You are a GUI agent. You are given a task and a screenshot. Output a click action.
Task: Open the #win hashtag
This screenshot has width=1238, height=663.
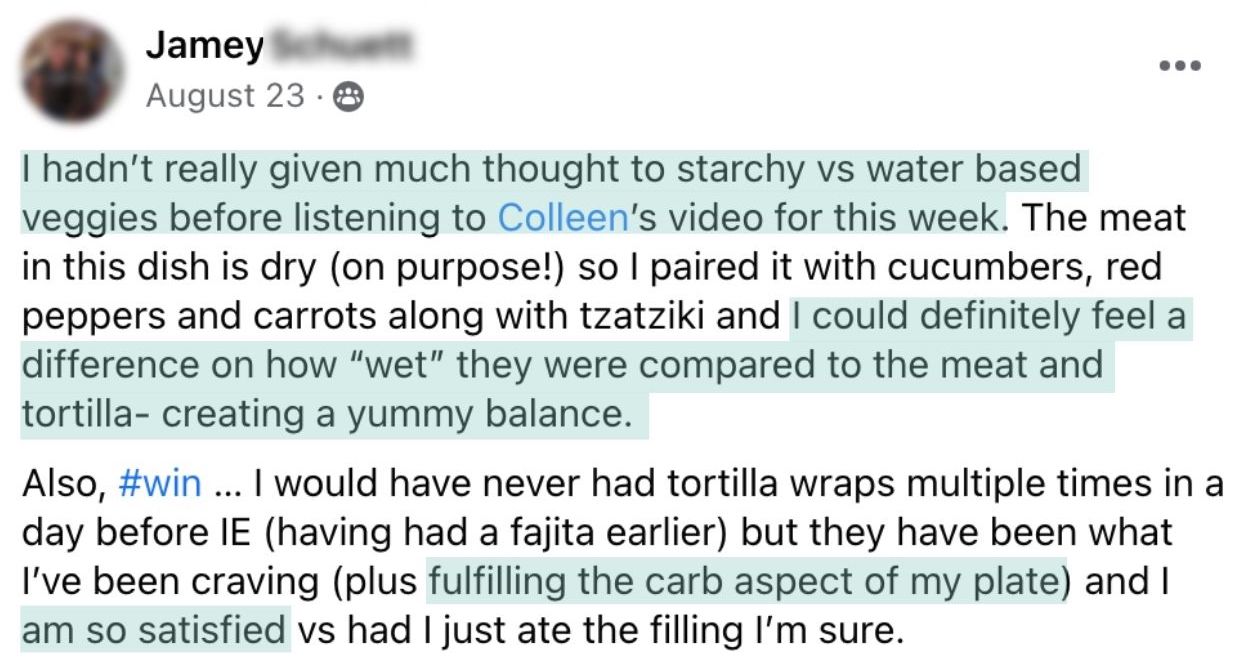coord(159,483)
